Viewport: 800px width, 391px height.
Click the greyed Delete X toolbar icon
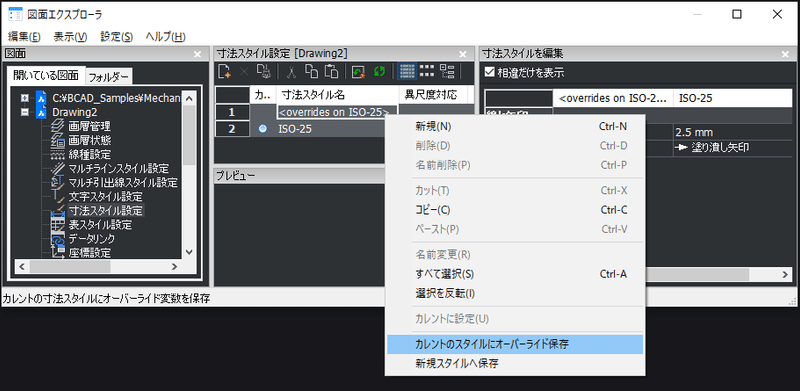click(x=244, y=72)
